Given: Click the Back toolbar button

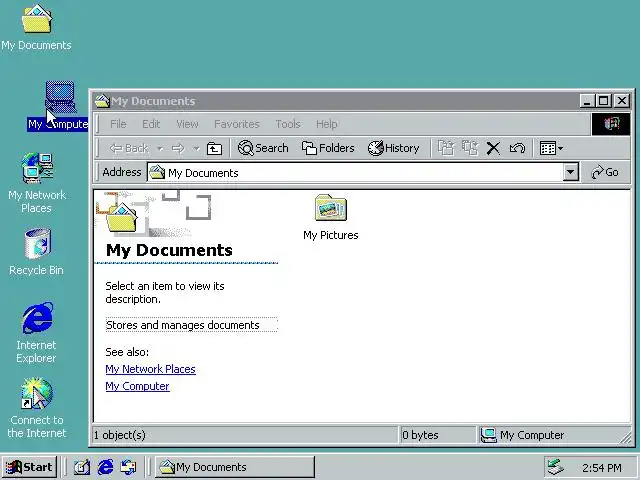Looking at the screenshot, I should (129, 148).
